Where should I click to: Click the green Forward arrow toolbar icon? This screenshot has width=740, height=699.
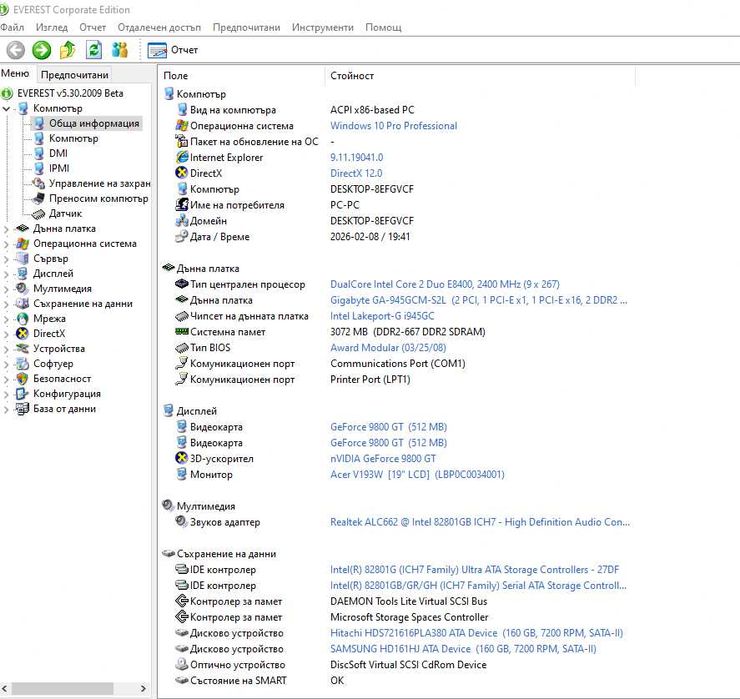42,50
